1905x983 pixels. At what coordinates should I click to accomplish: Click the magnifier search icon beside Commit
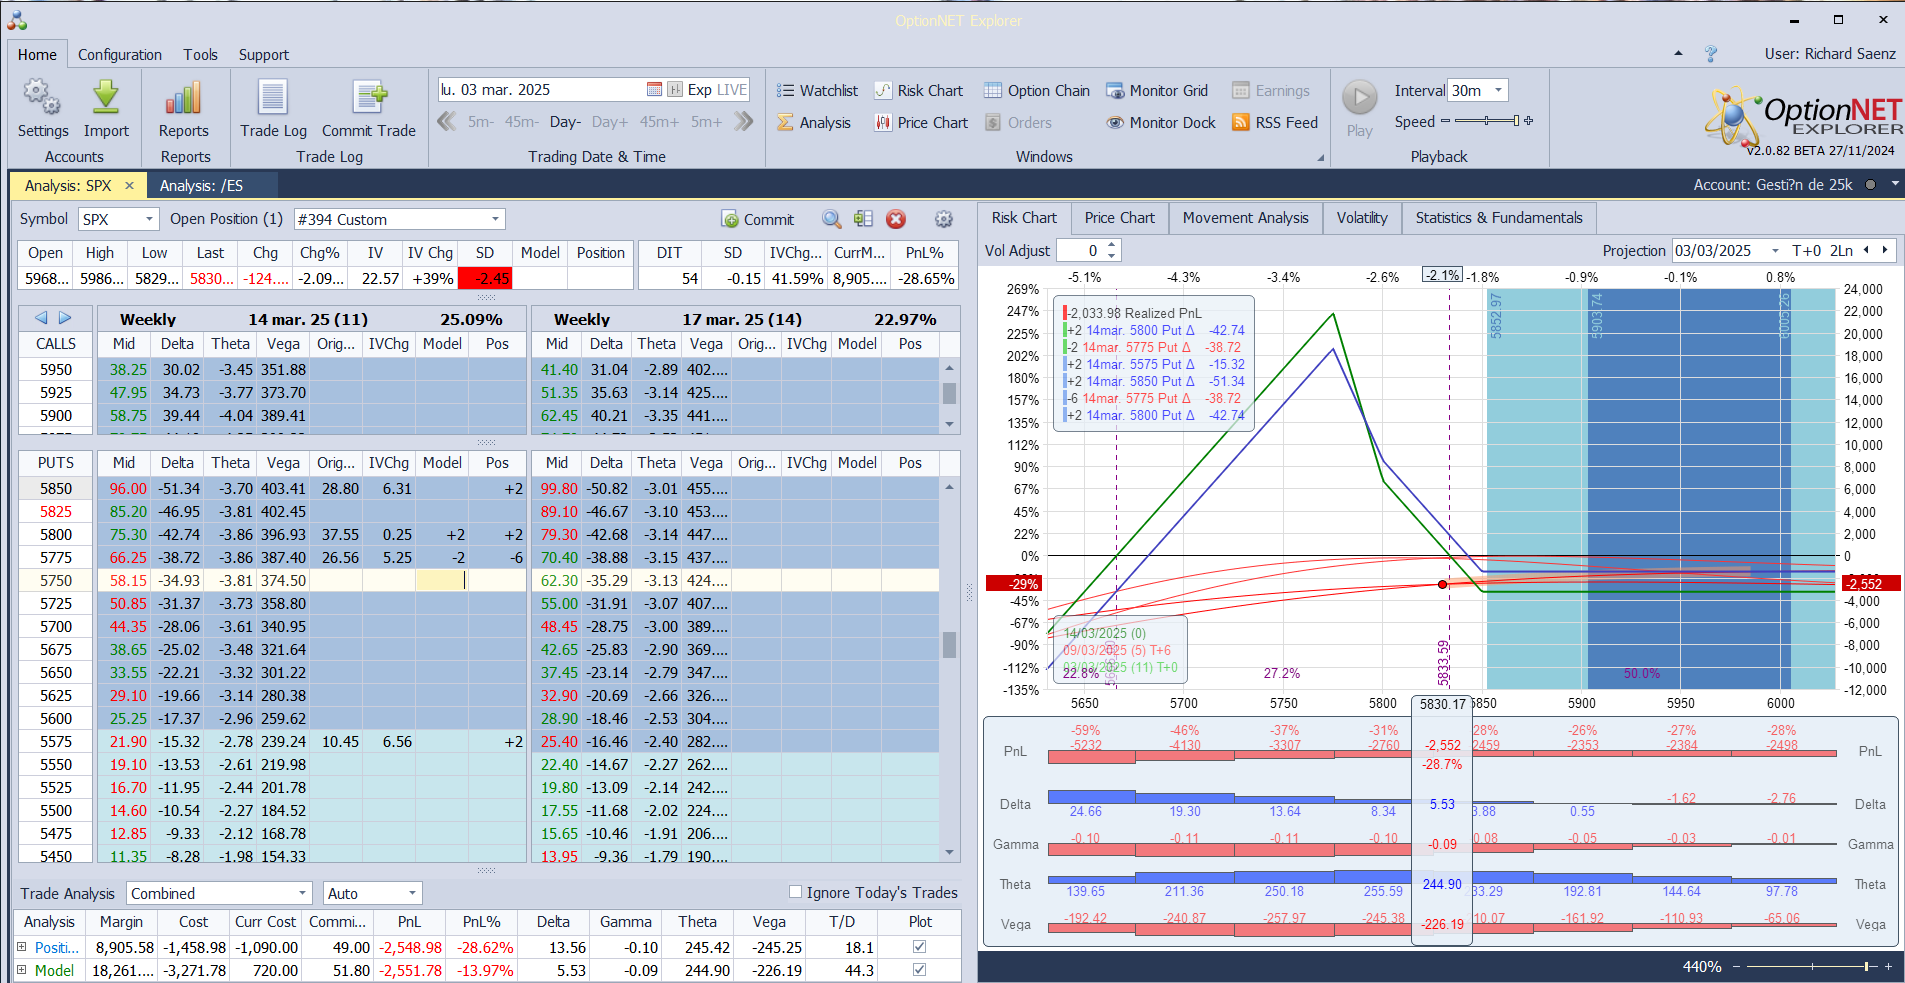(x=831, y=219)
